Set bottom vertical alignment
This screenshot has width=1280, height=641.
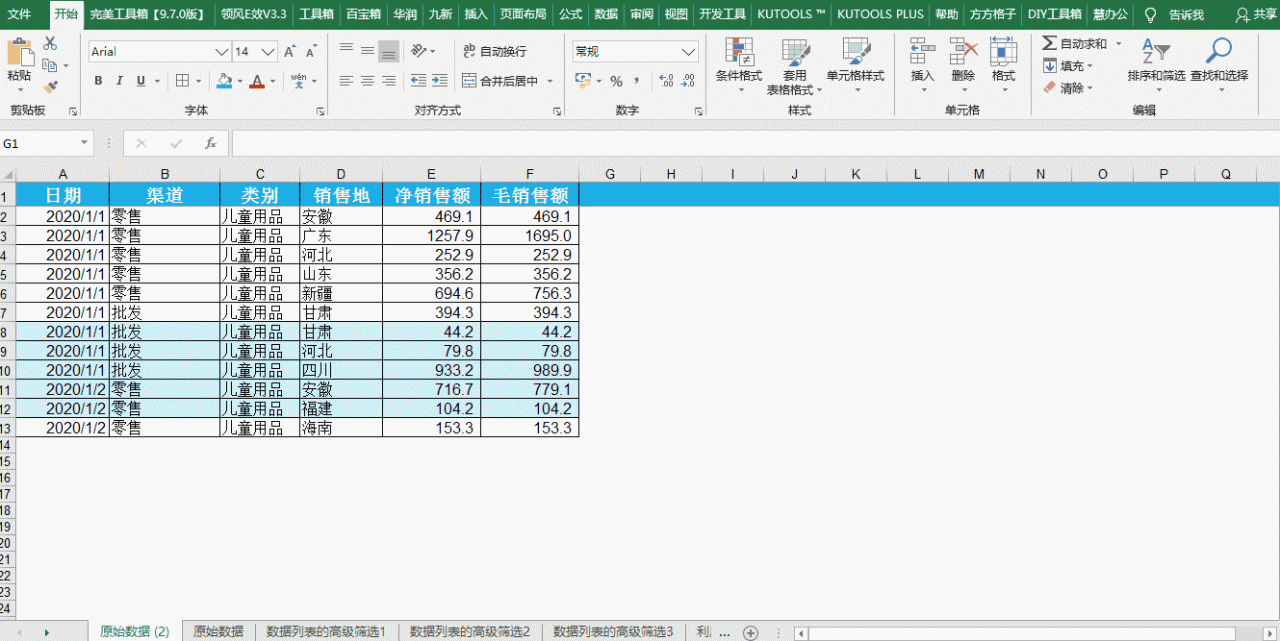coord(389,50)
